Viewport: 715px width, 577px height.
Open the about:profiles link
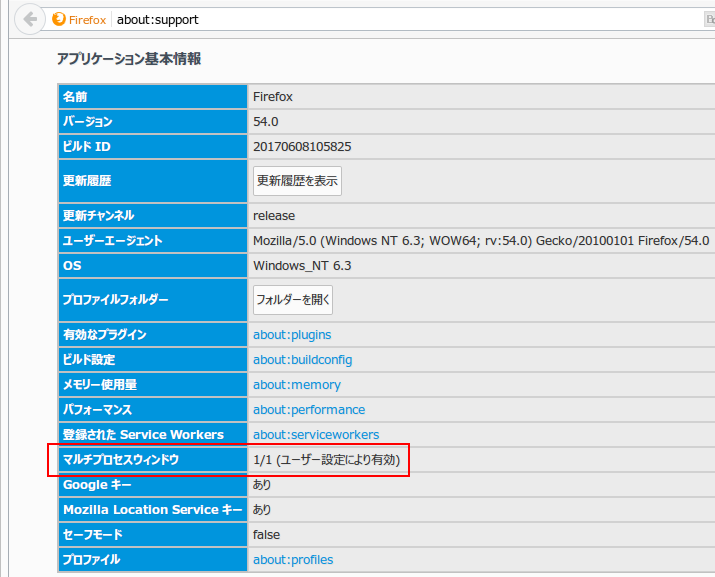[293, 560]
